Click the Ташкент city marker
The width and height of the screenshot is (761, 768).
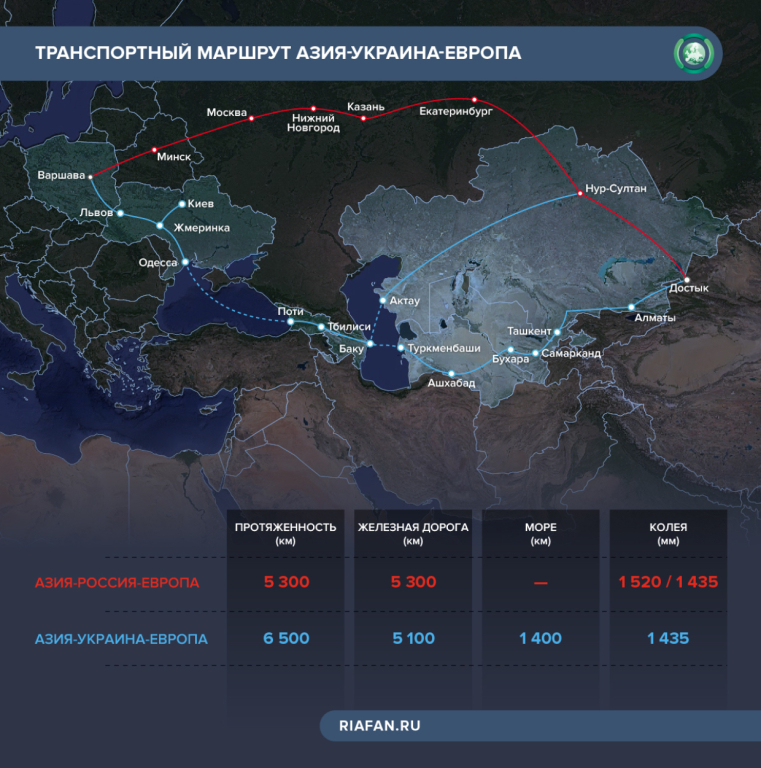pyautogui.click(x=558, y=331)
